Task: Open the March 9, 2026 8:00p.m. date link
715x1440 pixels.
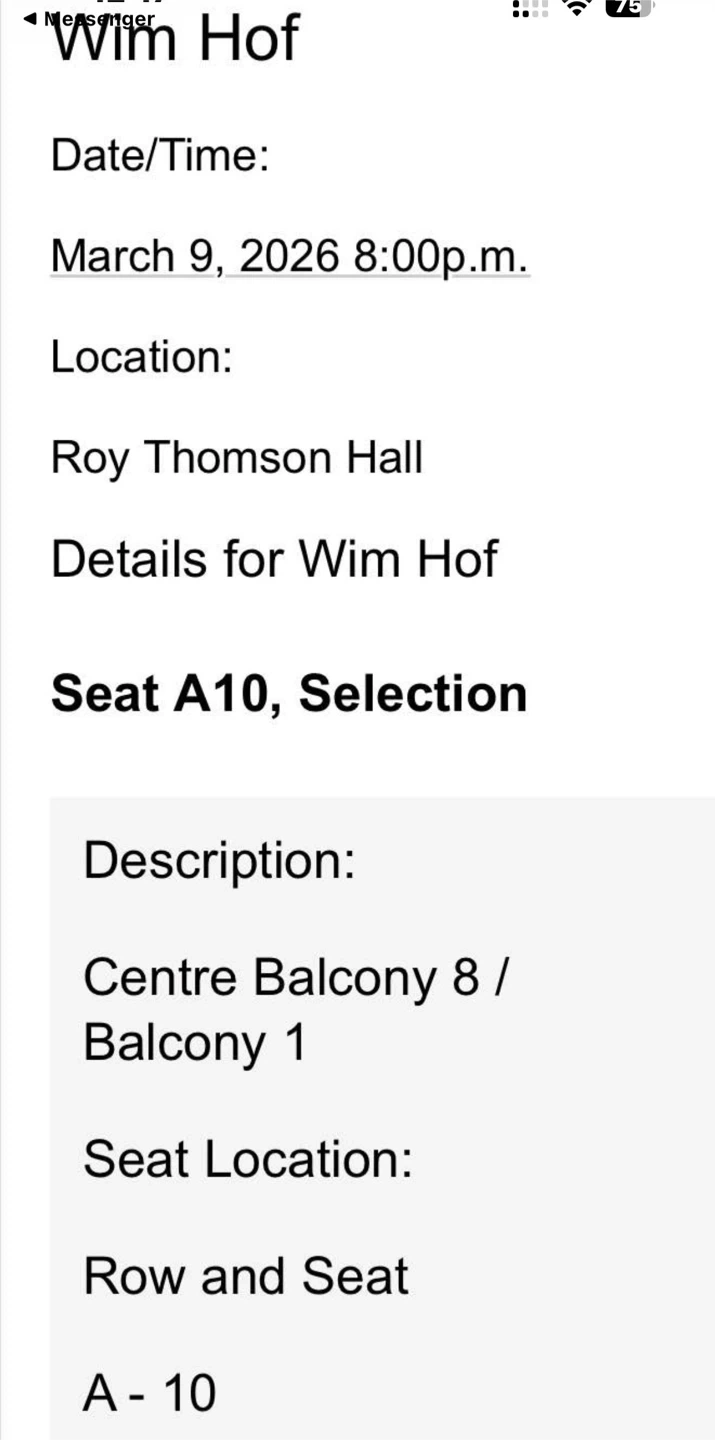Action: (x=289, y=256)
